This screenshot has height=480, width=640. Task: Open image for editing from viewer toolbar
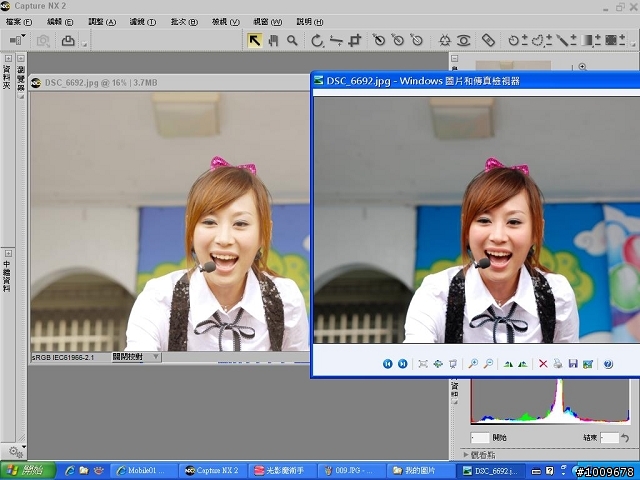pyautogui.click(x=588, y=364)
